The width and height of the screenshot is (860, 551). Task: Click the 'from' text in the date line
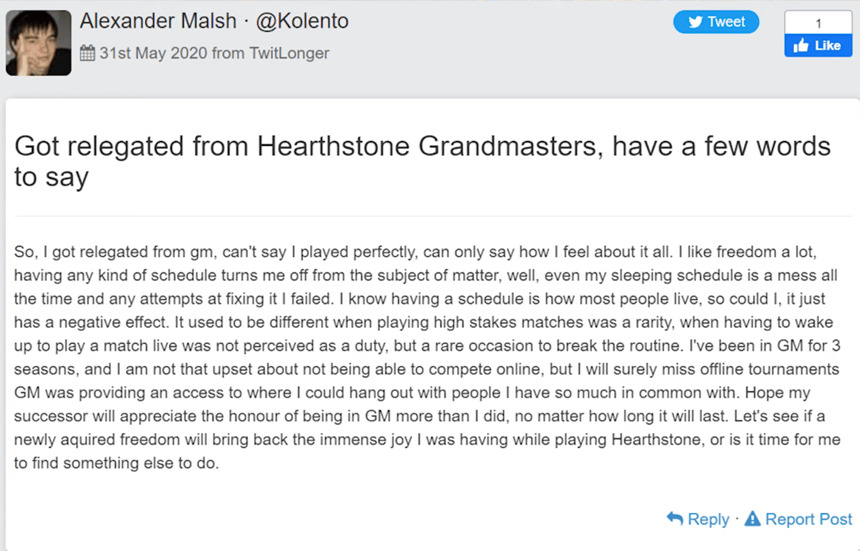228,53
